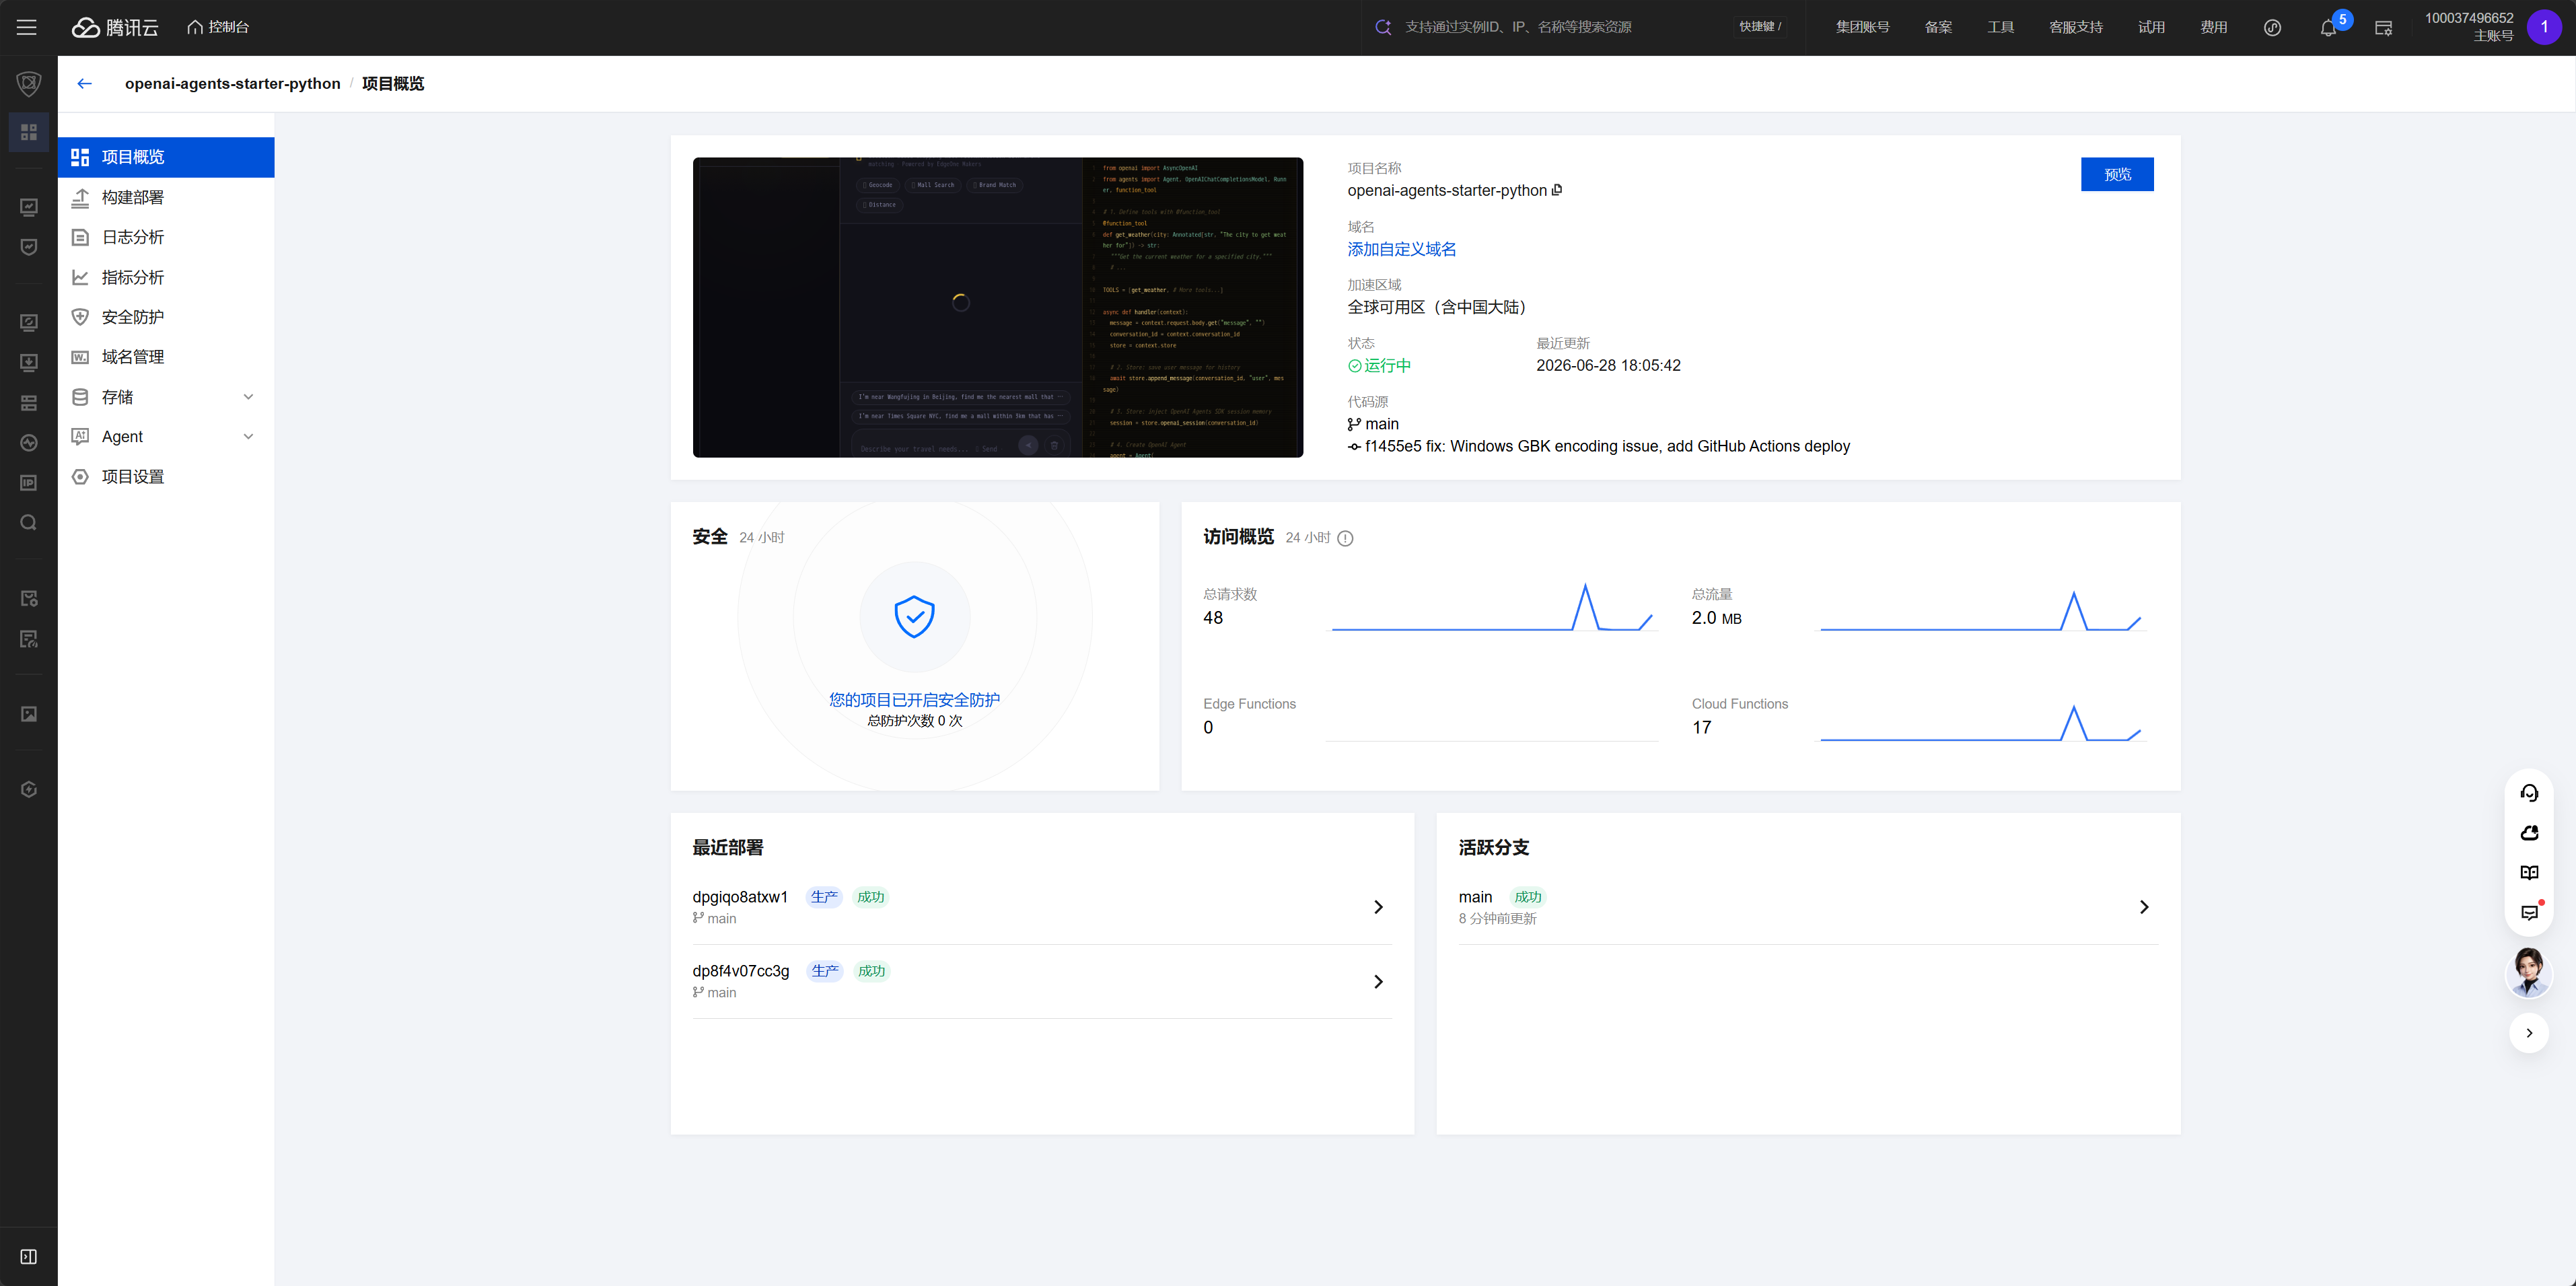This screenshot has height=1286, width=2576.
Task: Click the monitor chart icon in dark sidebar
Action: pyautogui.click(x=29, y=207)
